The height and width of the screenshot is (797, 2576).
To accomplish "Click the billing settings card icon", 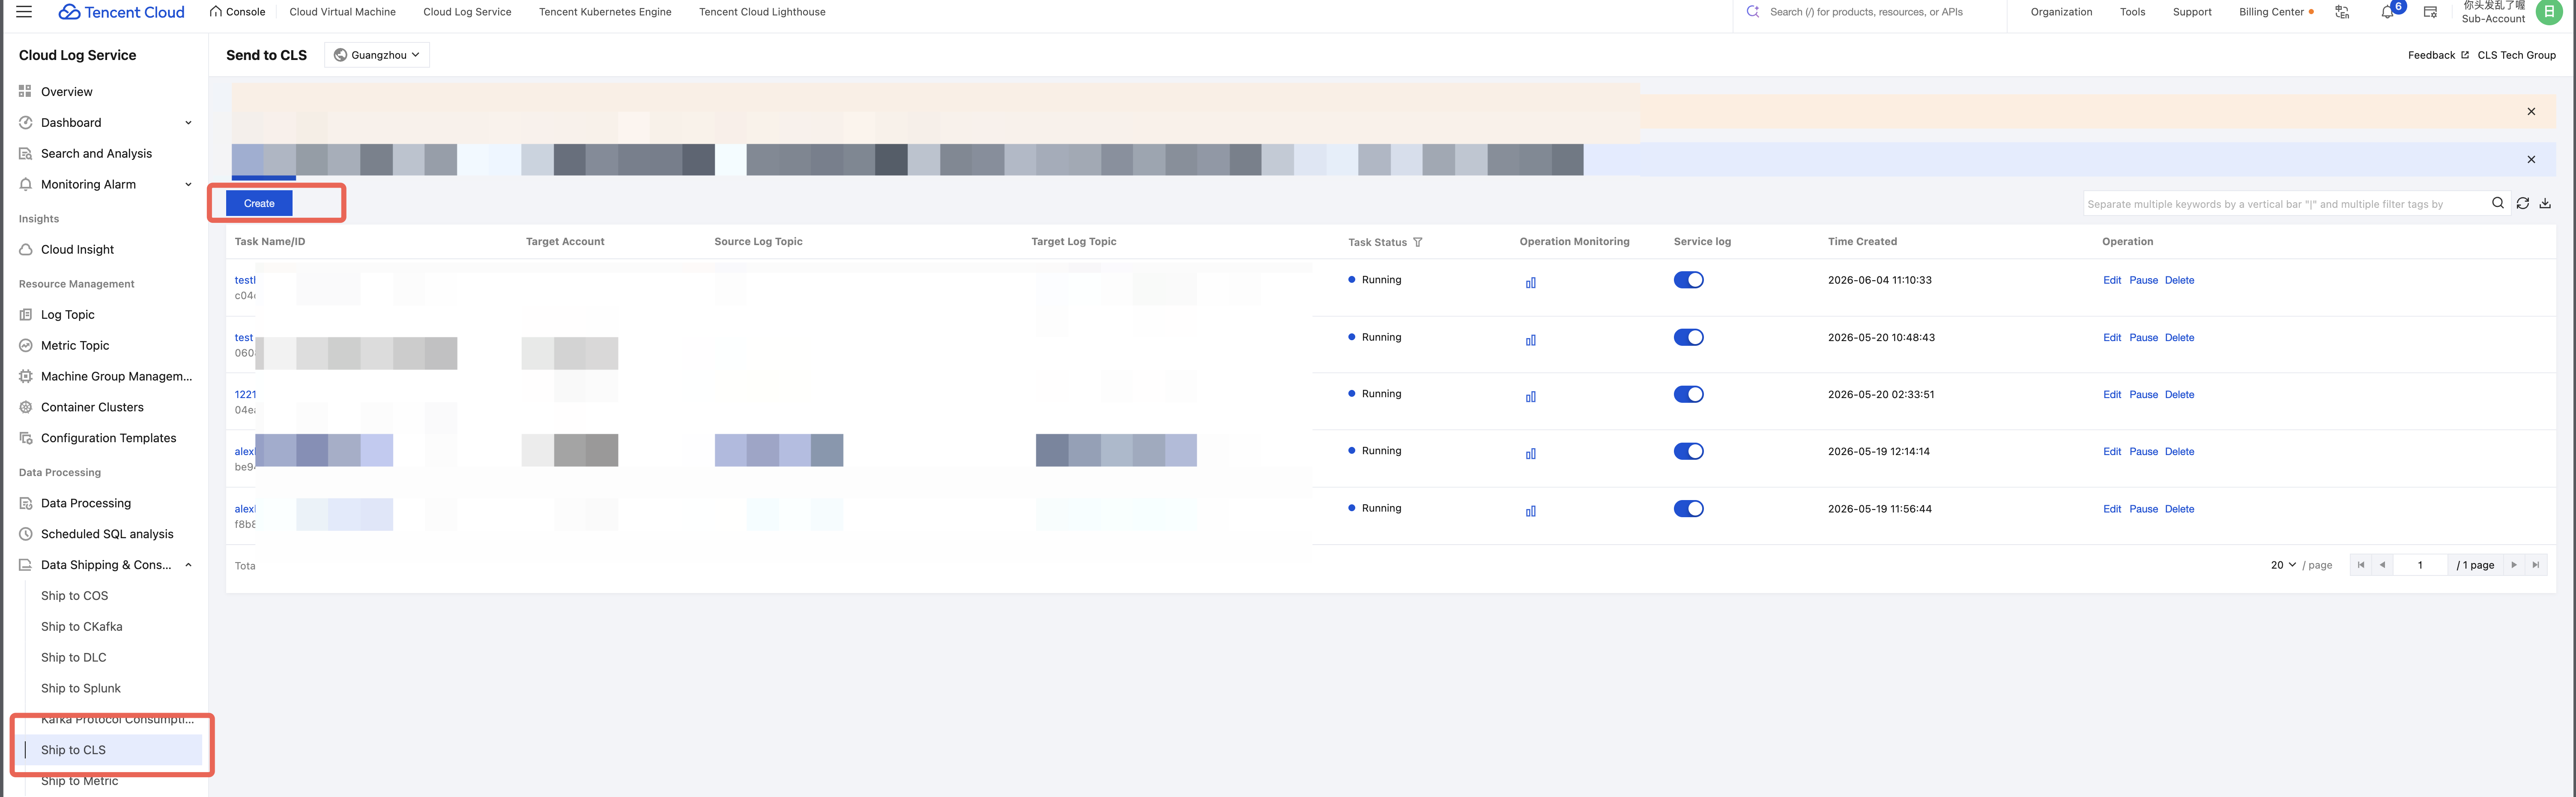I will pos(2430,12).
